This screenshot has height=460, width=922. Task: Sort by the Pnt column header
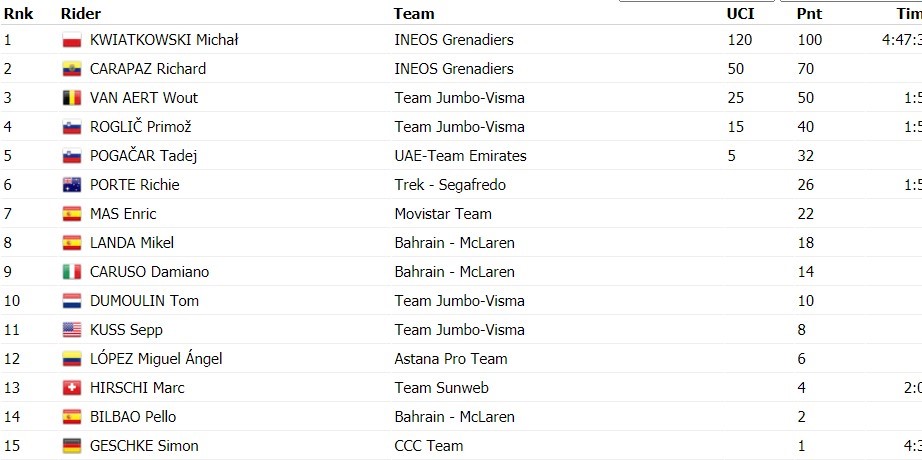click(x=809, y=14)
